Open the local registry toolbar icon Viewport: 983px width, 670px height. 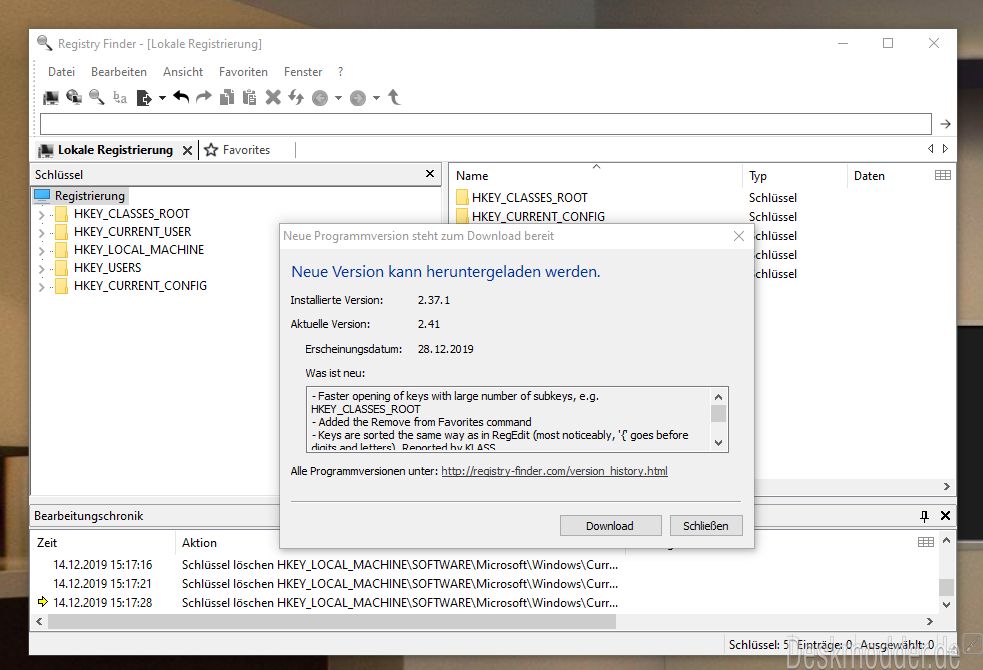50,98
